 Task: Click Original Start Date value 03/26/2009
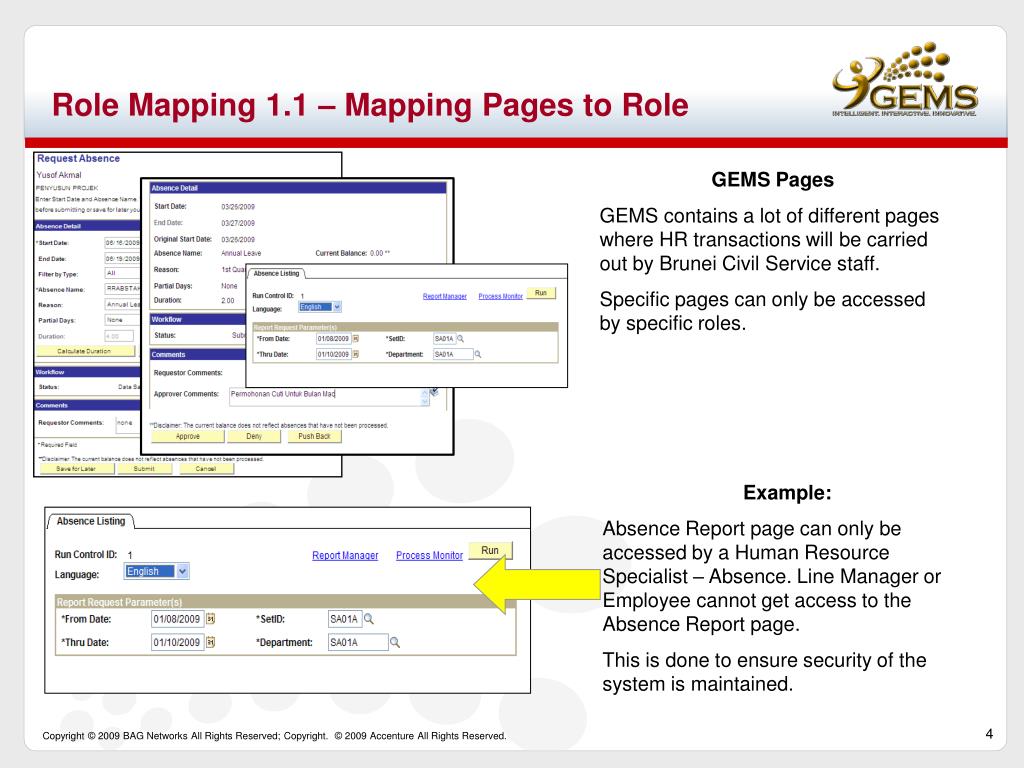238,240
